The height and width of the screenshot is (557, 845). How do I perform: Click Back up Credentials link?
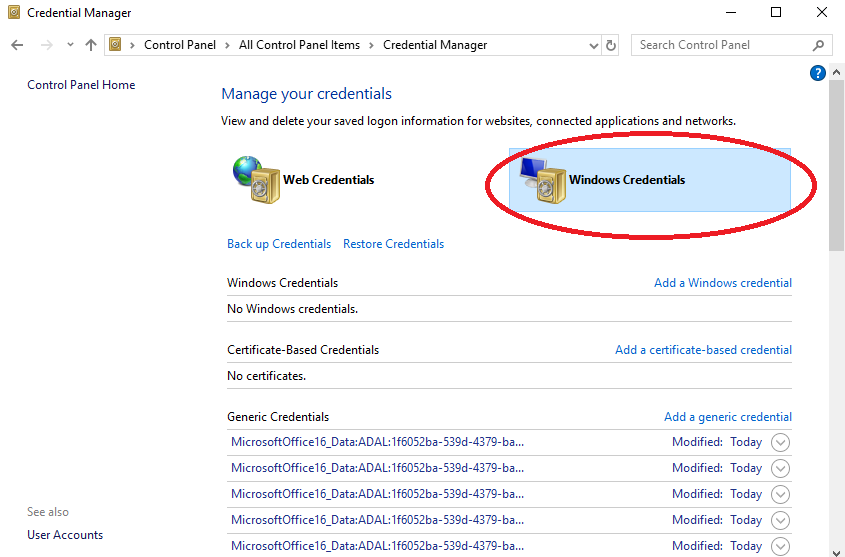279,244
